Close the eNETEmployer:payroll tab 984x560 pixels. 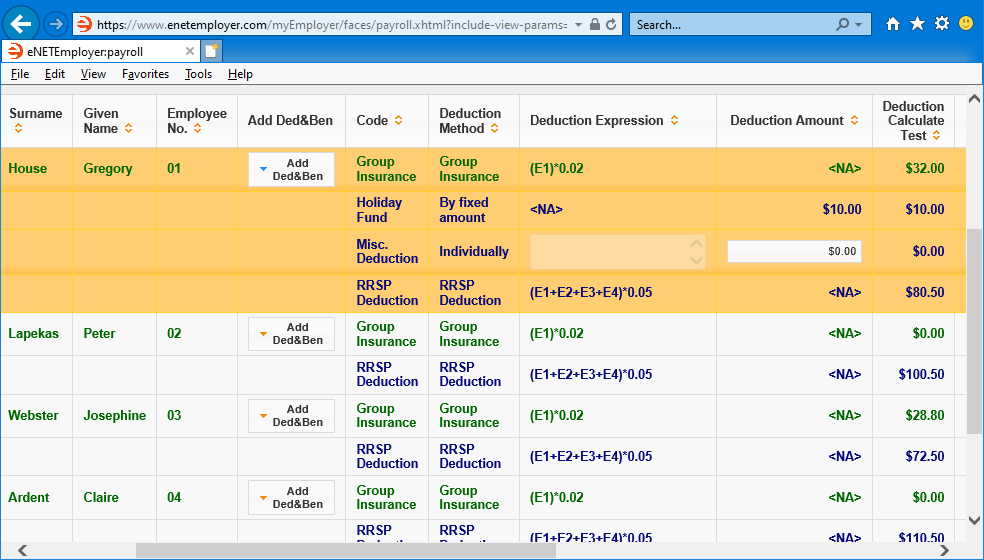click(190, 51)
